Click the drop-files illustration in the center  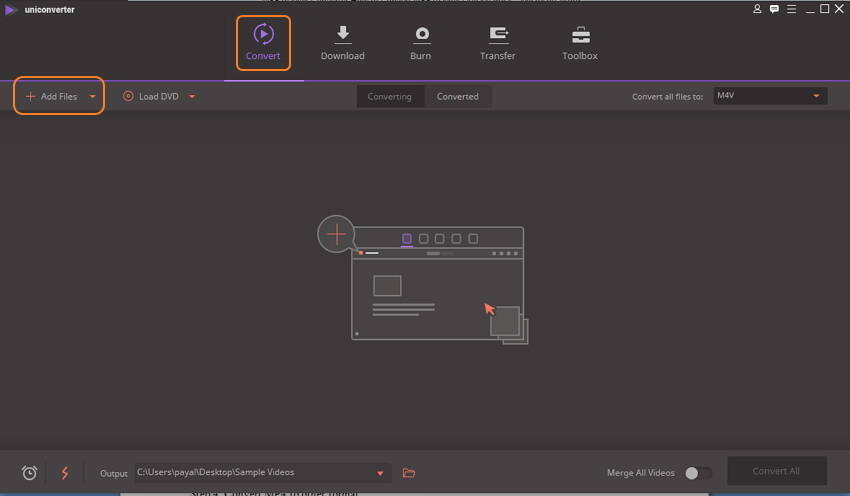point(423,280)
